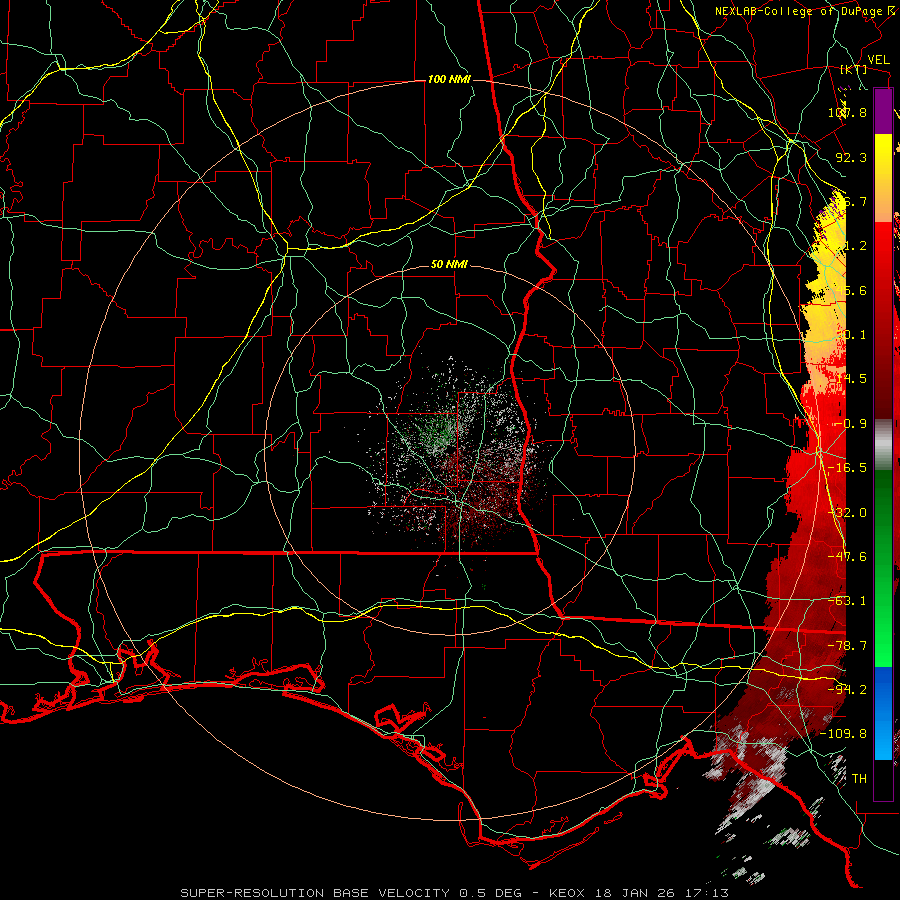The width and height of the screenshot is (900, 900).
Task: Pick the gray near-zero segment of color bar
Action: click(883, 445)
